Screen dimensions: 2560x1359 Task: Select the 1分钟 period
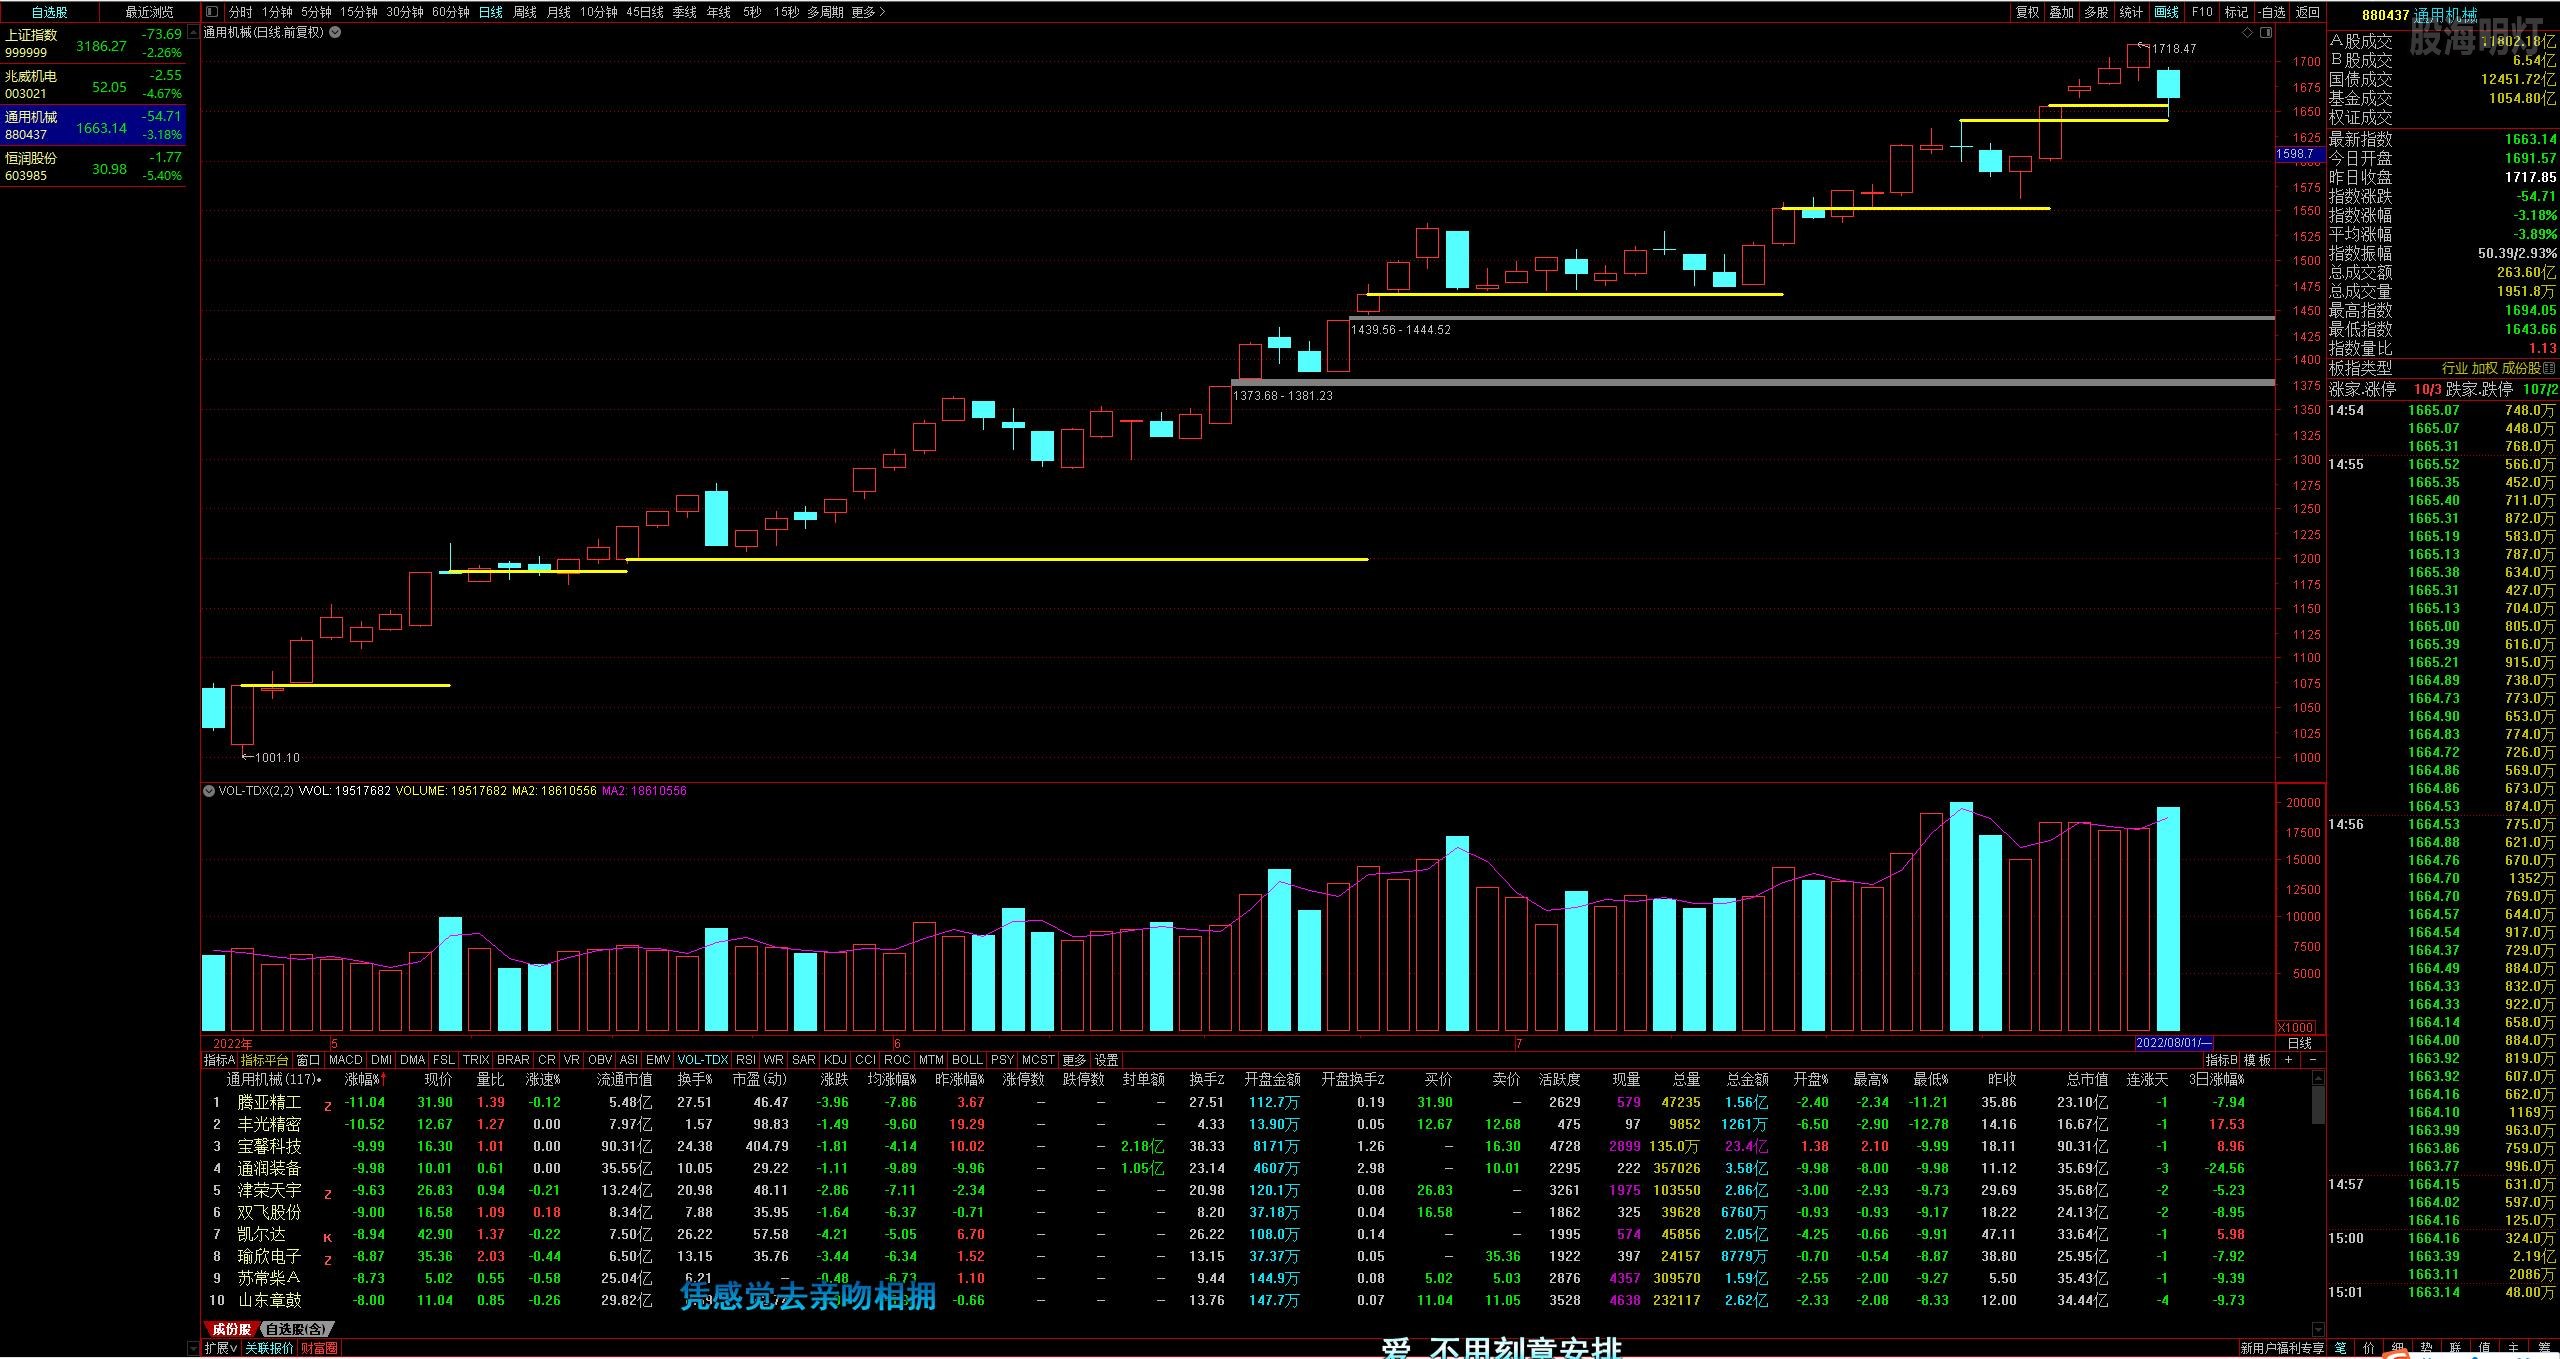pos(277,12)
